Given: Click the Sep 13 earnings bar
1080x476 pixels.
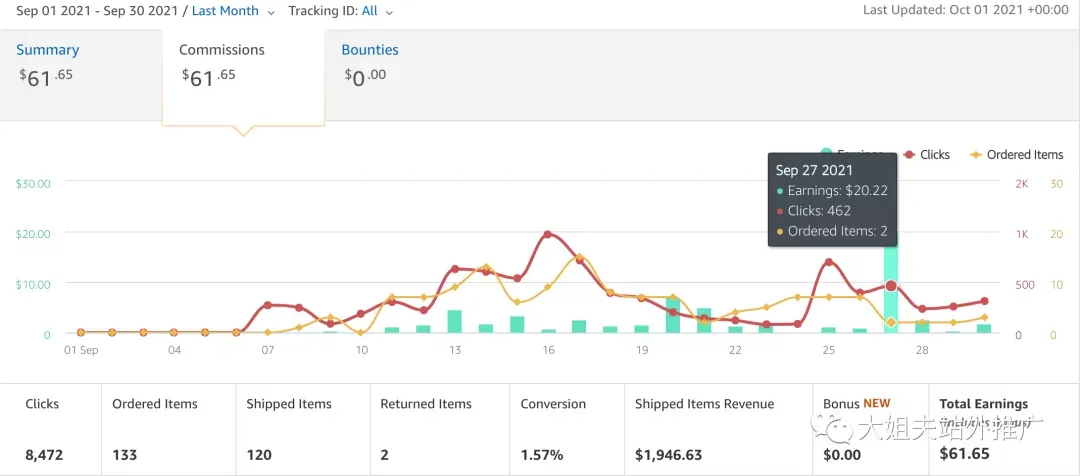Looking at the screenshot, I should coord(455,321).
